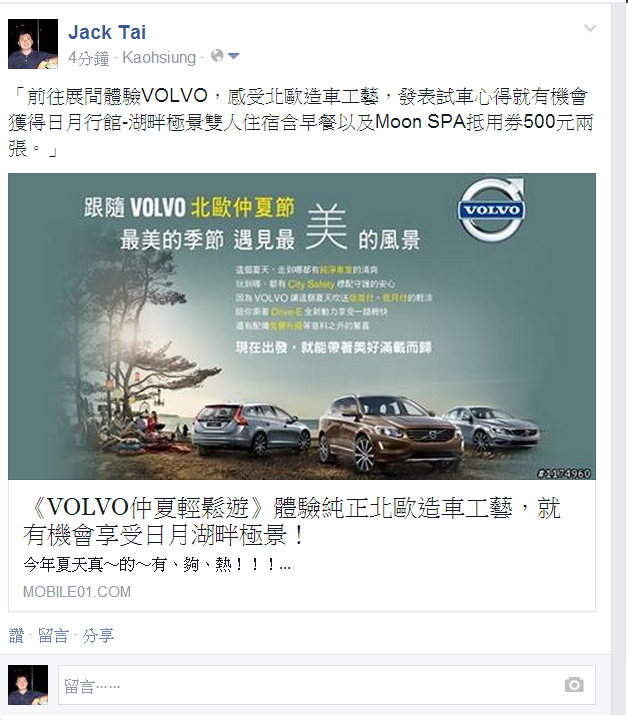Click the MOBILE01.COM source link

[77, 592]
